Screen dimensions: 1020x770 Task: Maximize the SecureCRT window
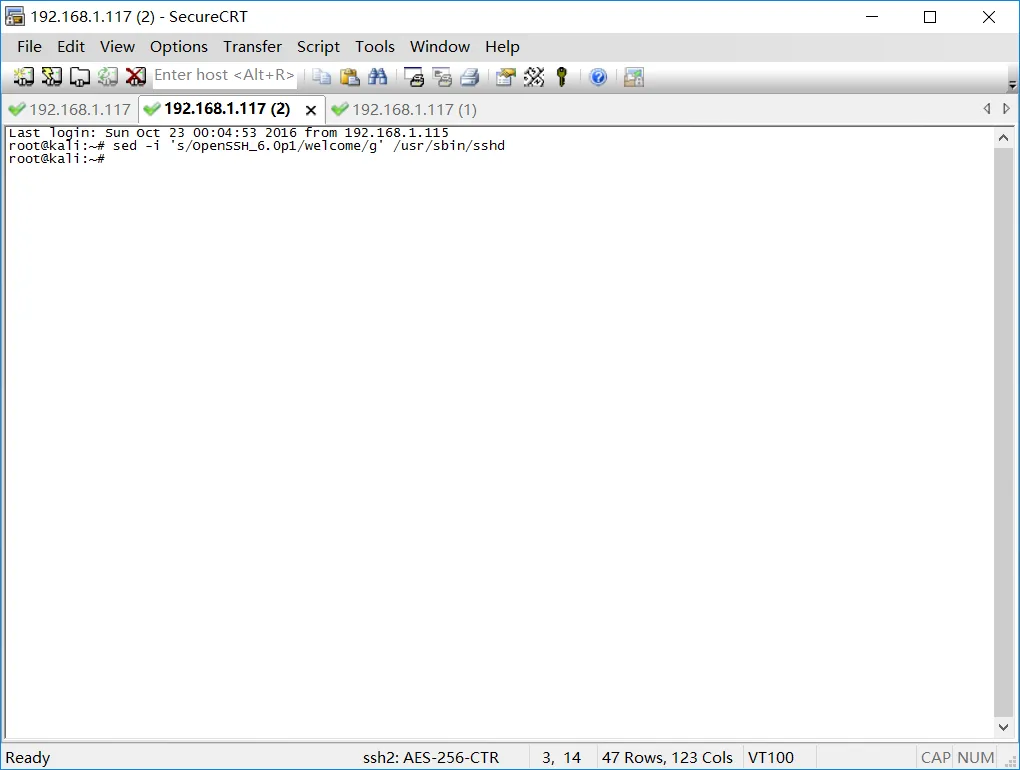pyautogui.click(x=930, y=17)
